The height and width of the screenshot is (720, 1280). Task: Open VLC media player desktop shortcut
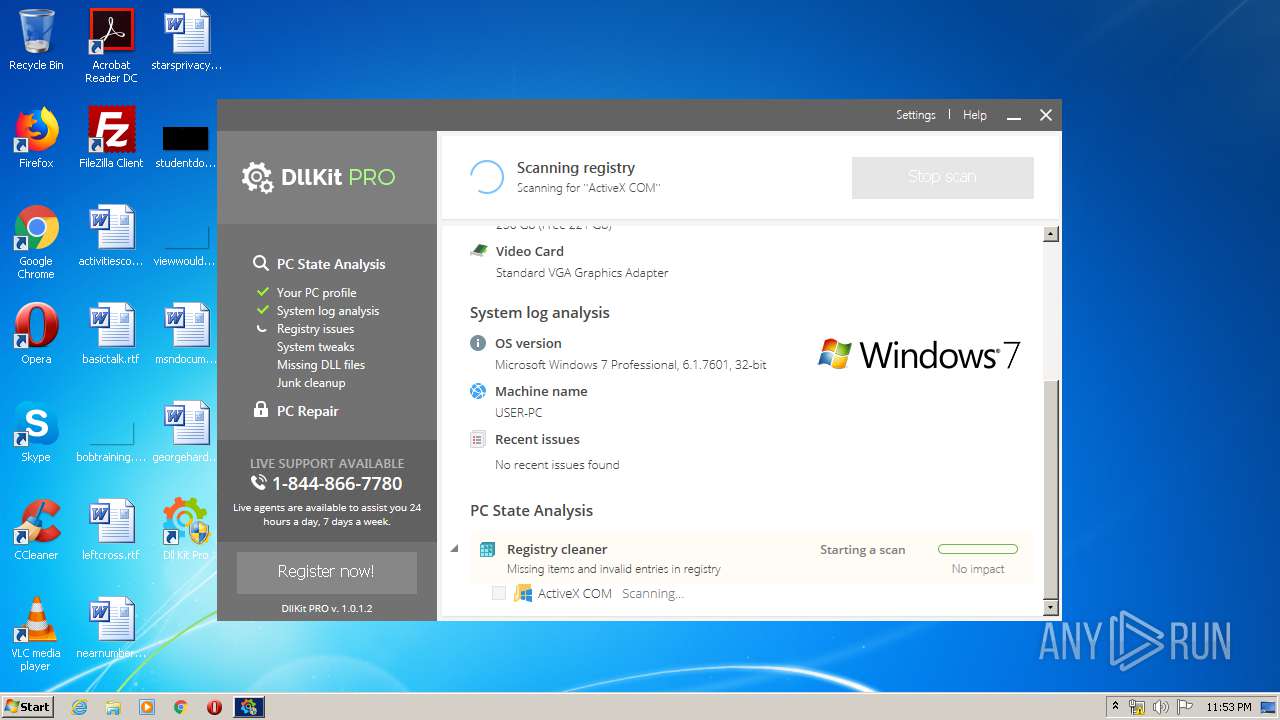[36, 634]
